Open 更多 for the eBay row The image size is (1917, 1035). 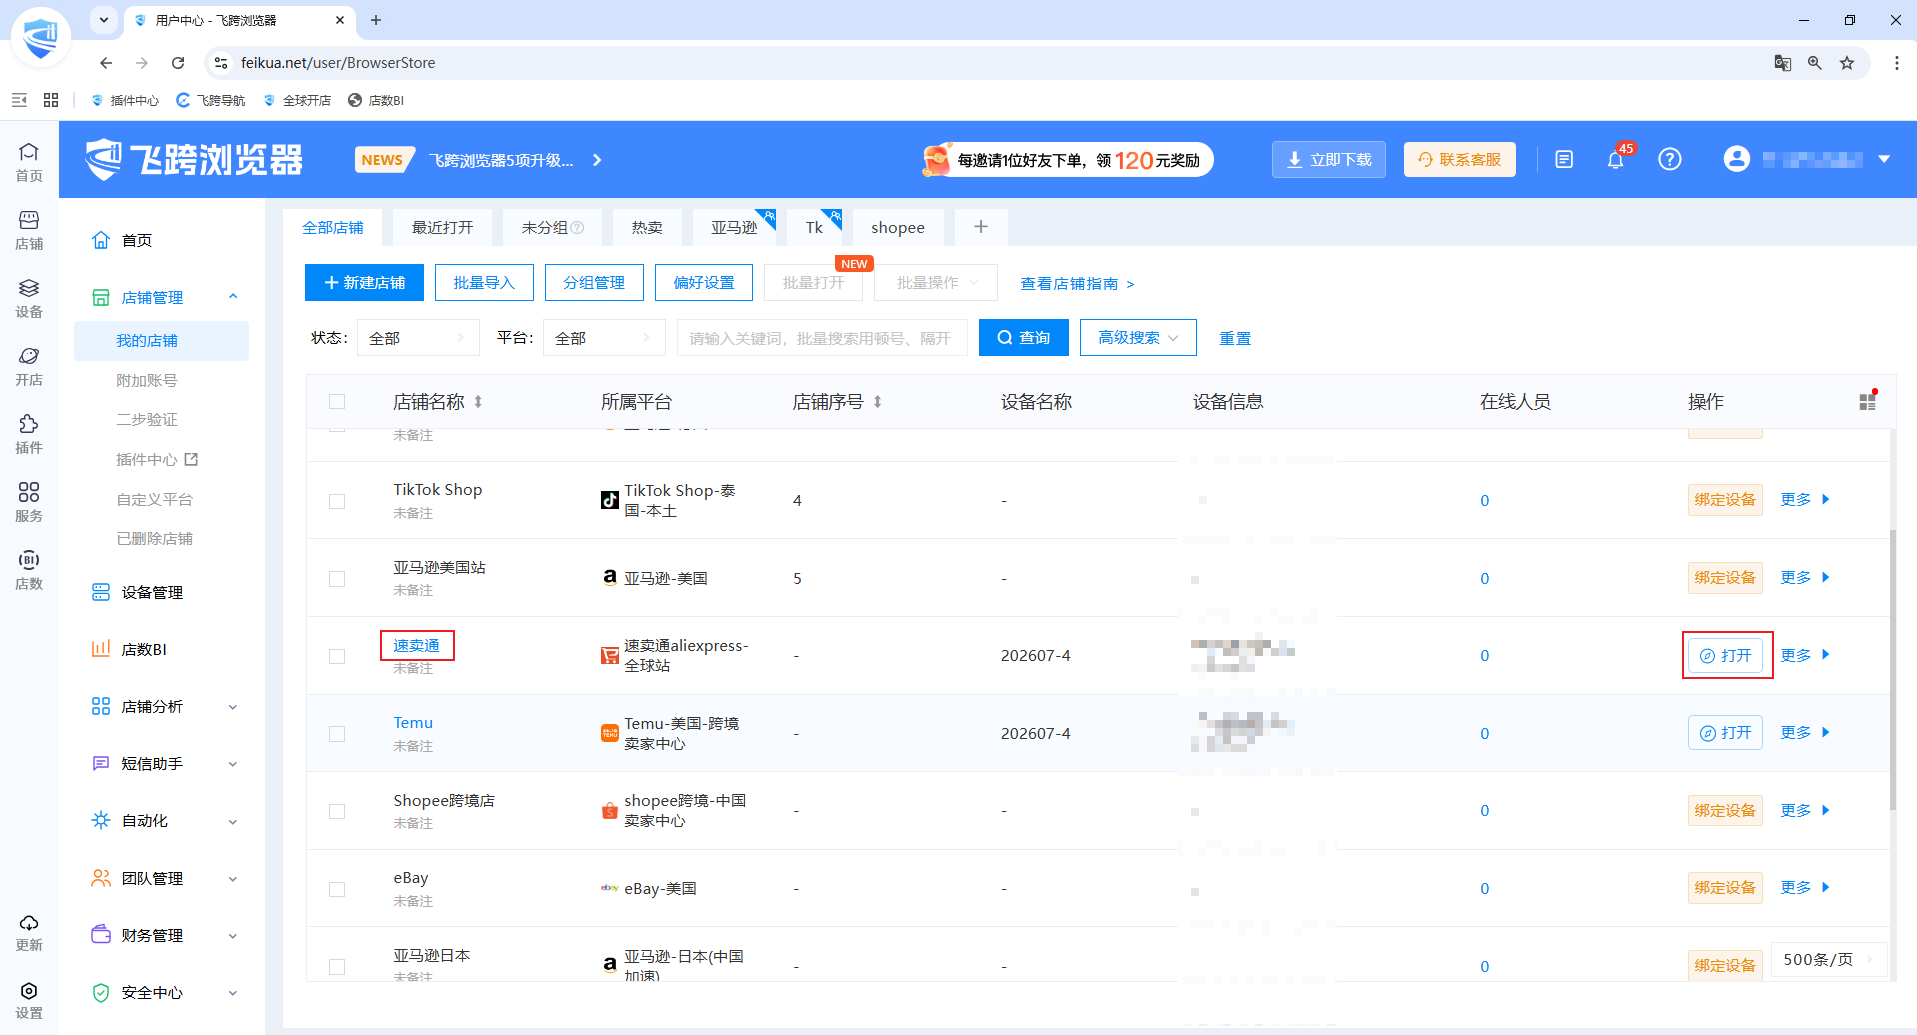click(x=1805, y=888)
